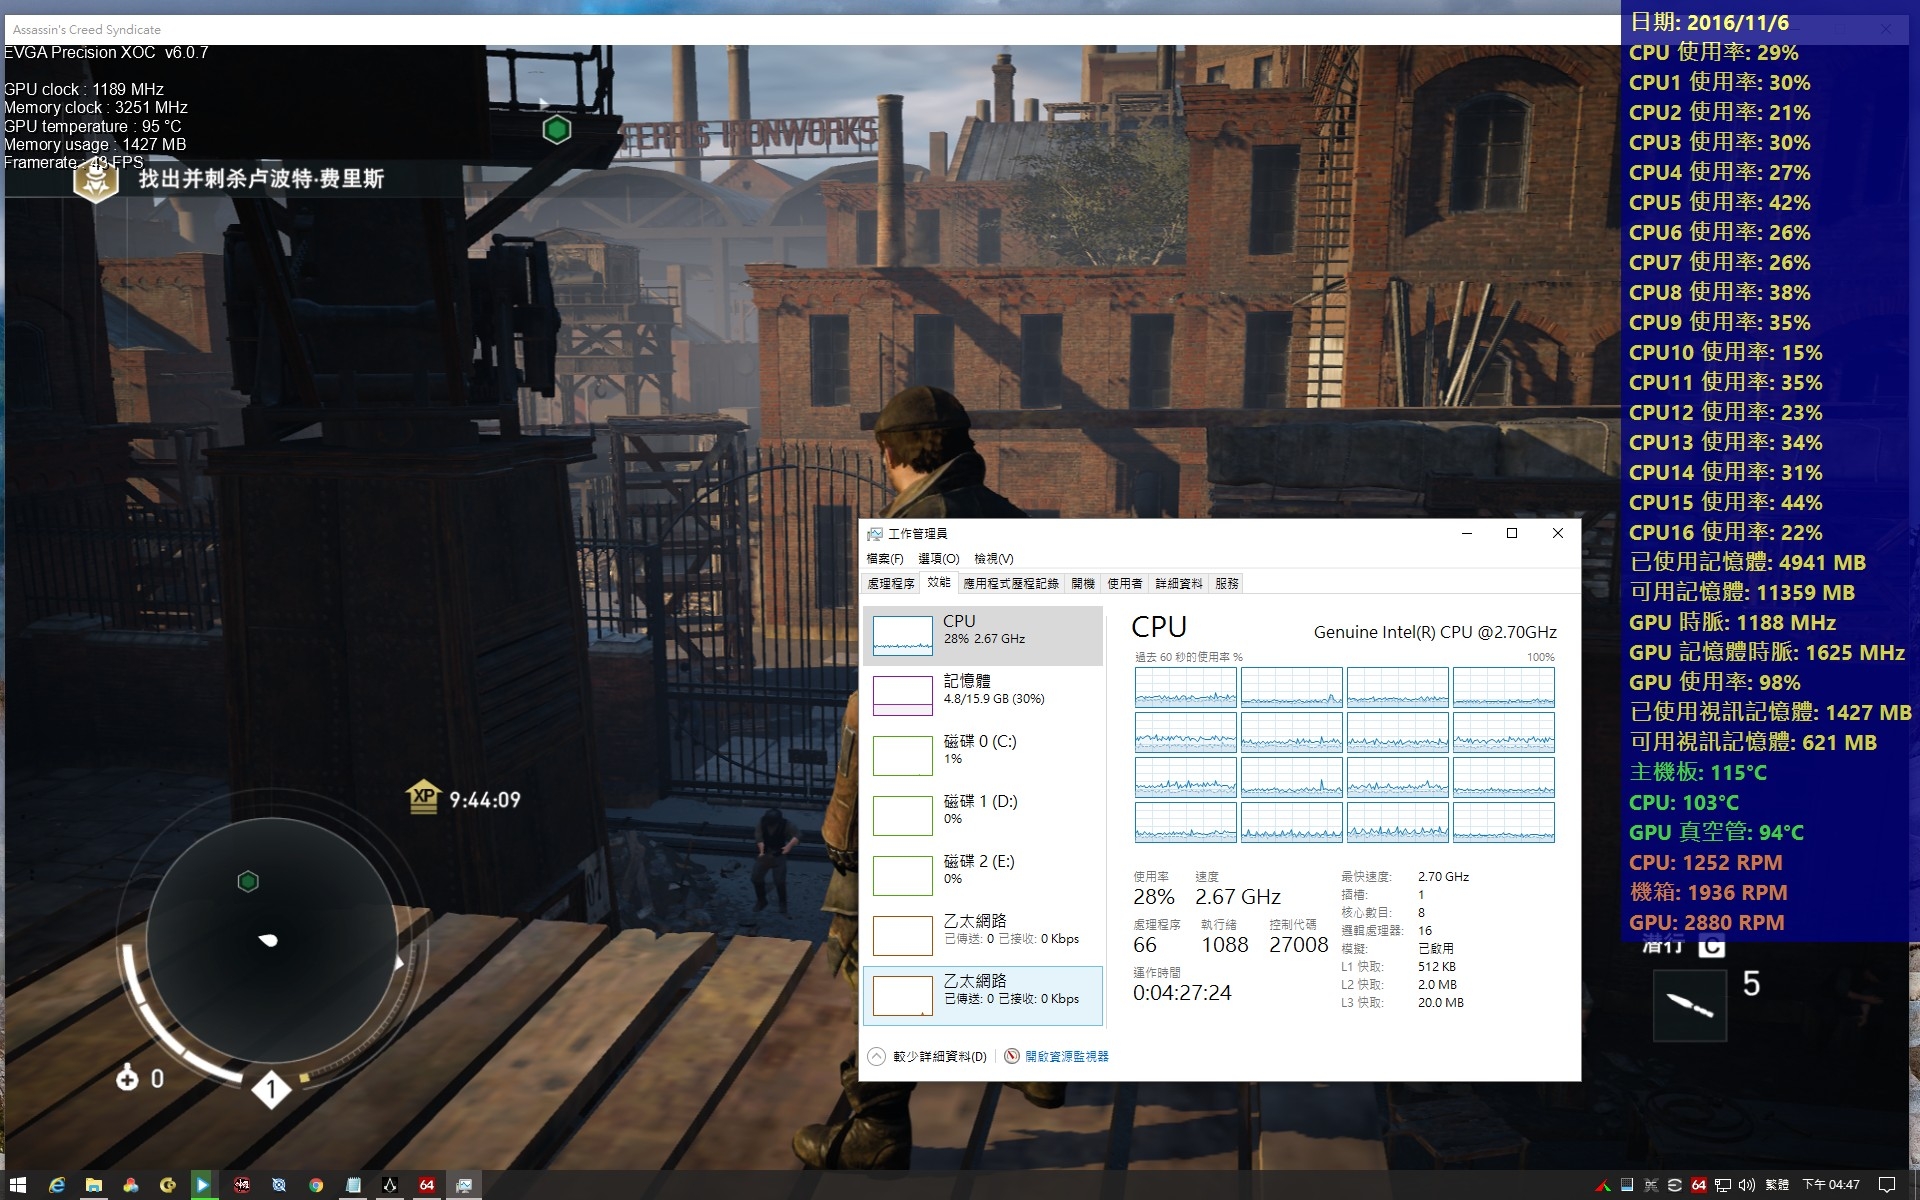Select Task Manager taskbar button
Screen dimensions: 1920x1200
click(464, 1185)
